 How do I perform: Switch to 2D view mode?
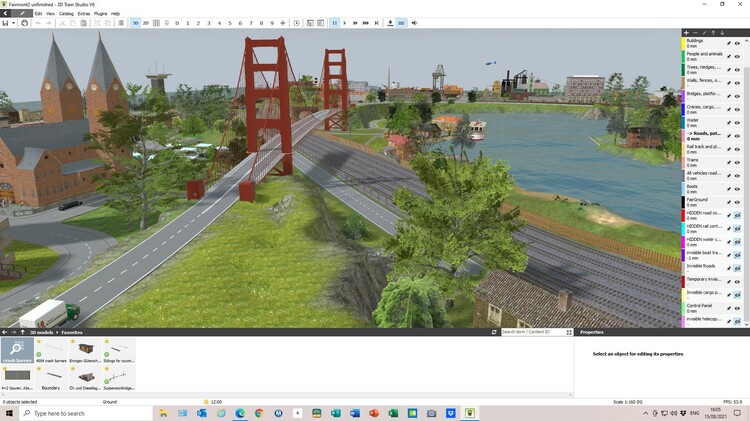click(x=146, y=23)
